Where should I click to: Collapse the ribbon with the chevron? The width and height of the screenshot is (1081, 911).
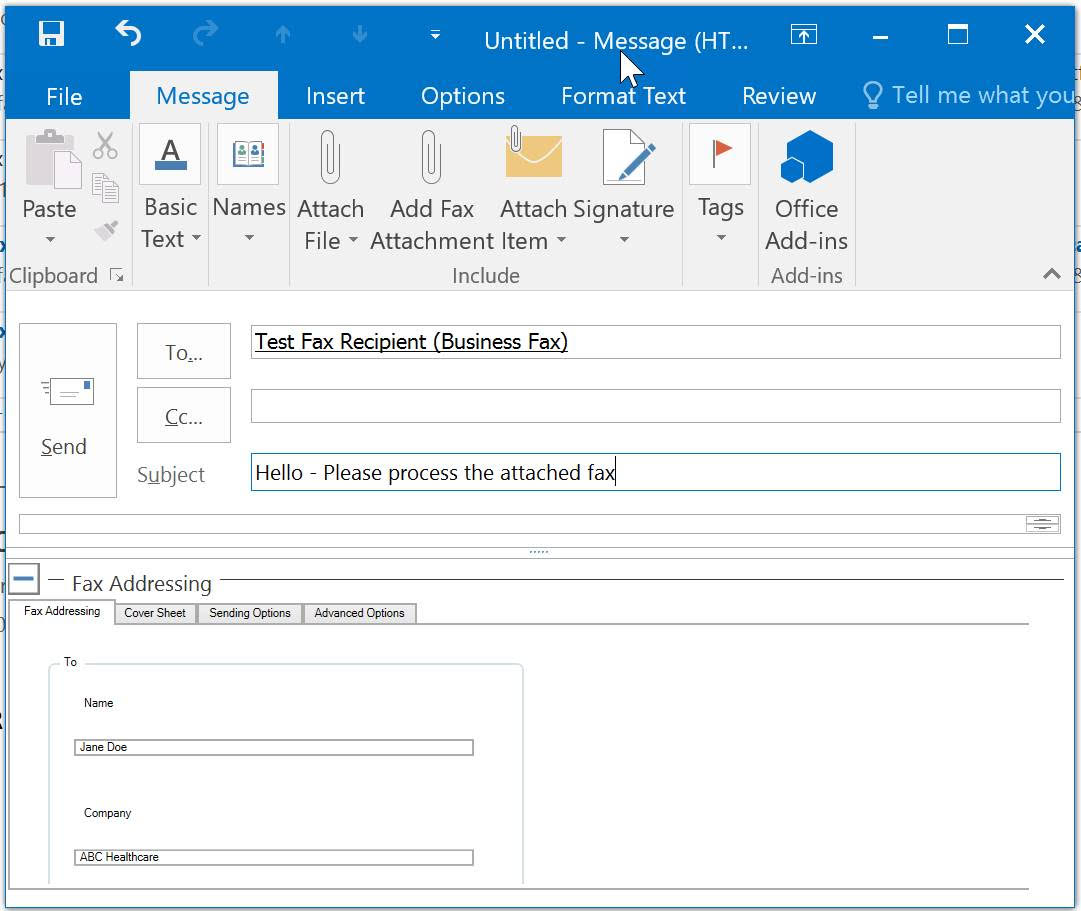click(1051, 273)
